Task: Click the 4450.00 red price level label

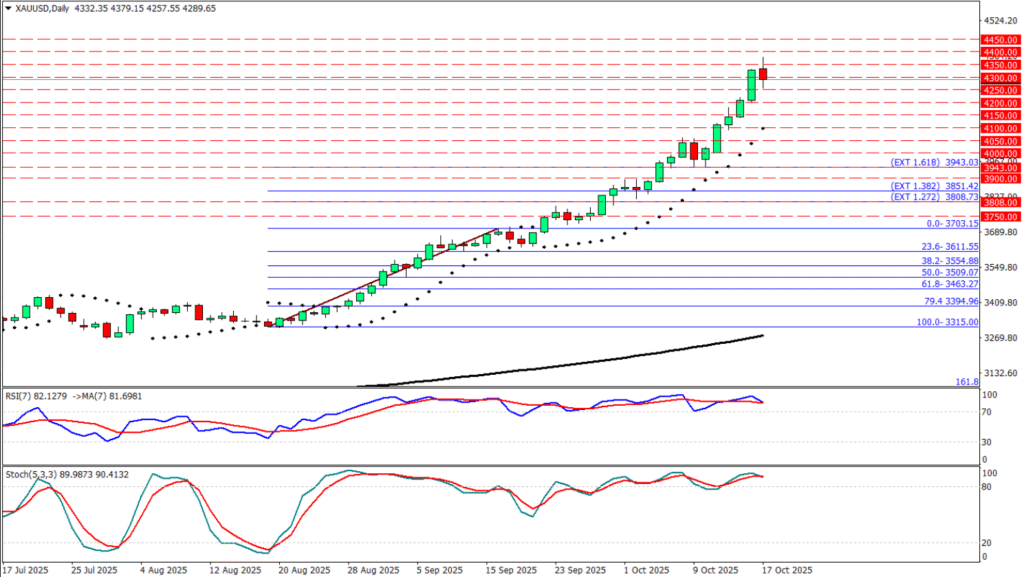Action: click(x=998, y=39)
